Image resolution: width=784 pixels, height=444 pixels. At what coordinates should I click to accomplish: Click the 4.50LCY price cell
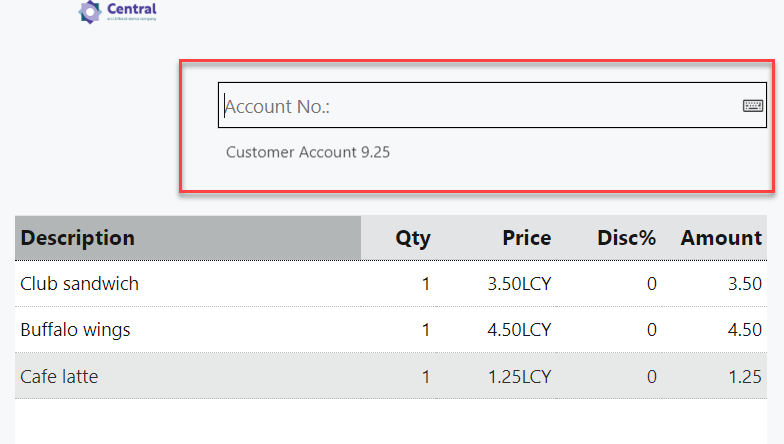[x=519, y=330]
